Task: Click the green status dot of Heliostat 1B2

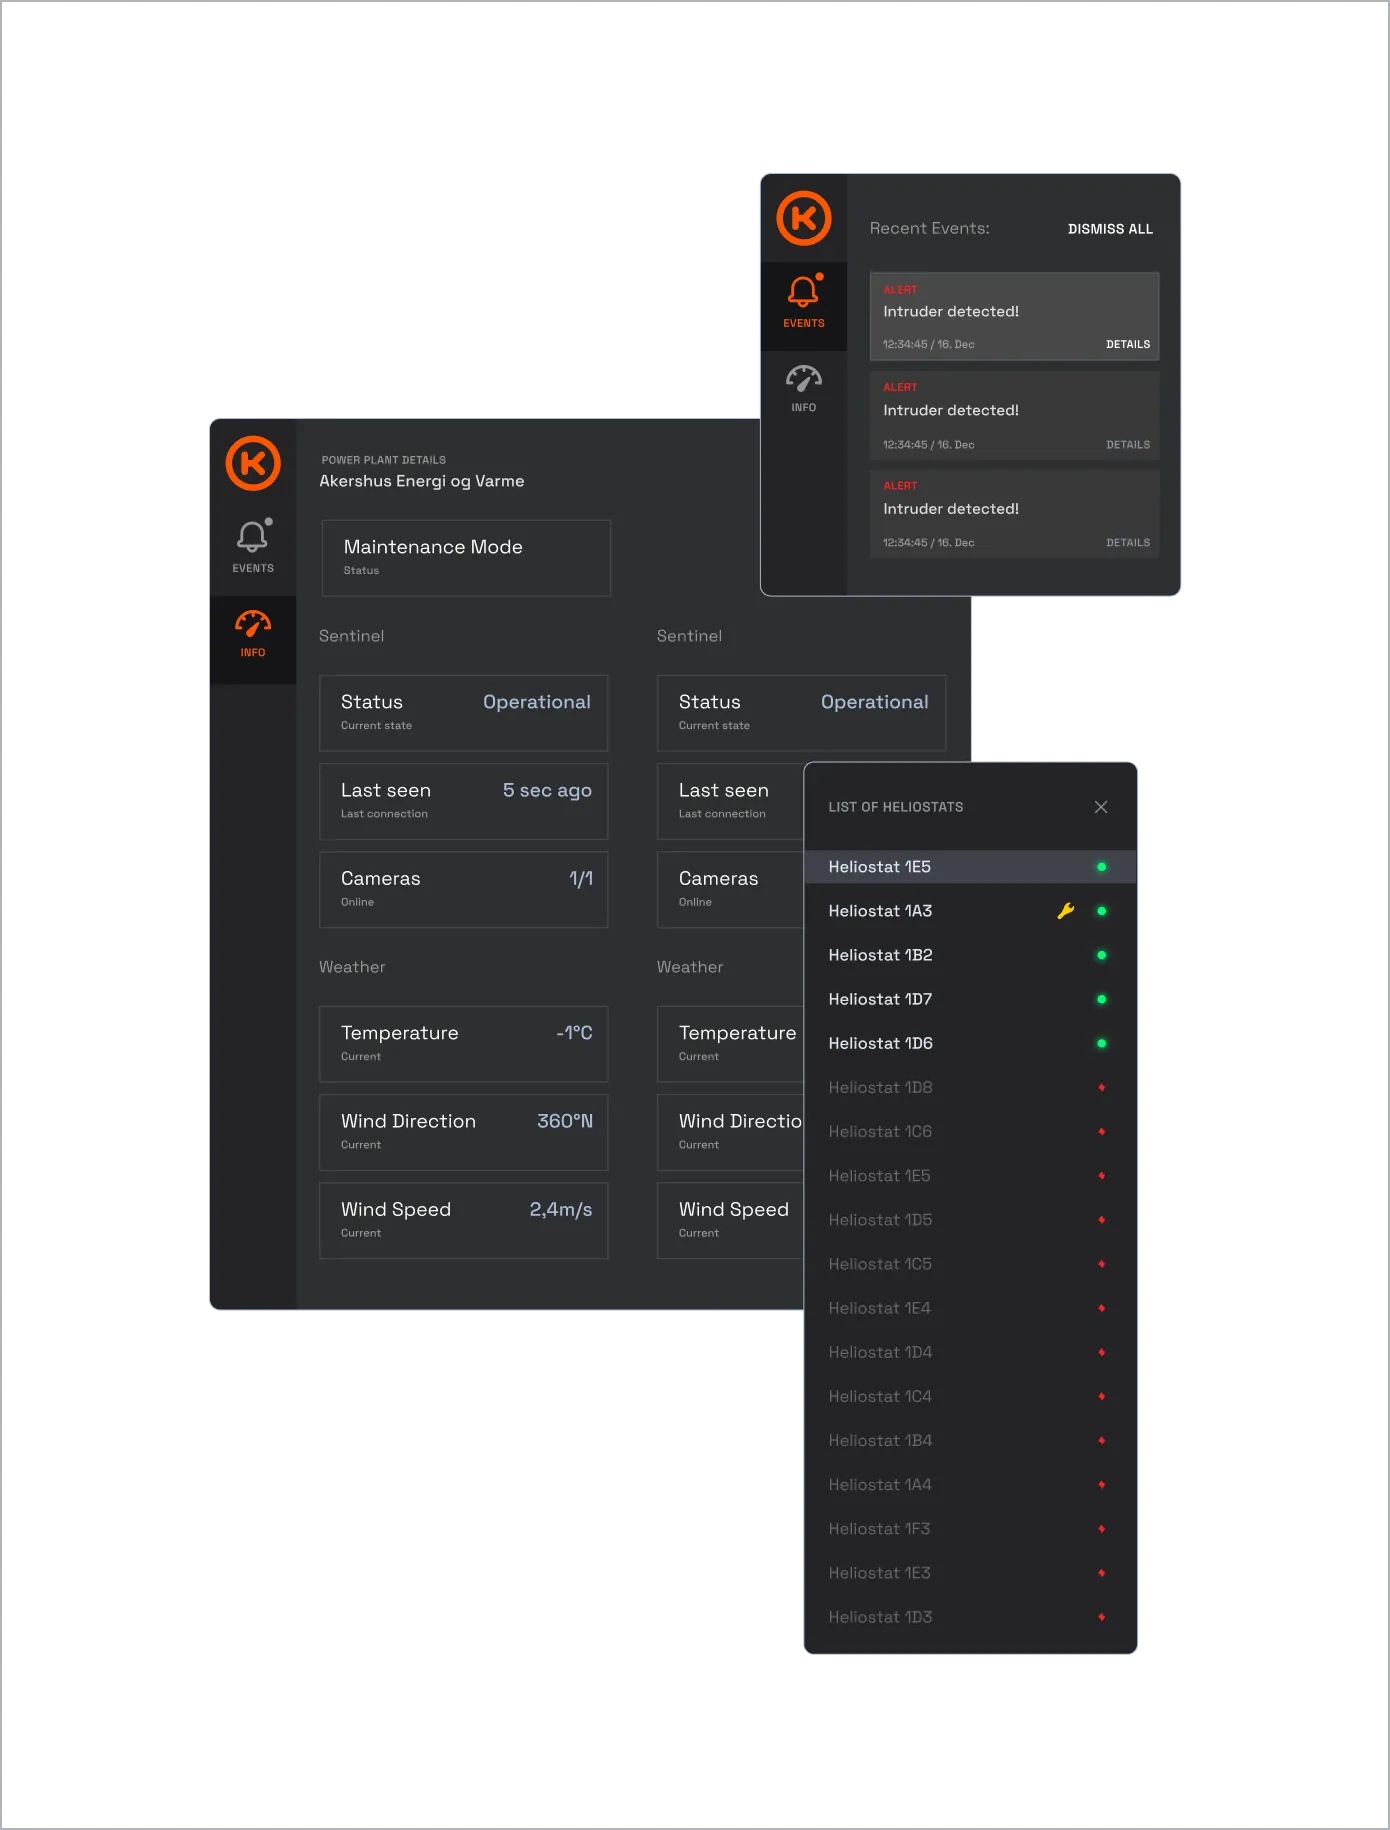Action: 1102,955
